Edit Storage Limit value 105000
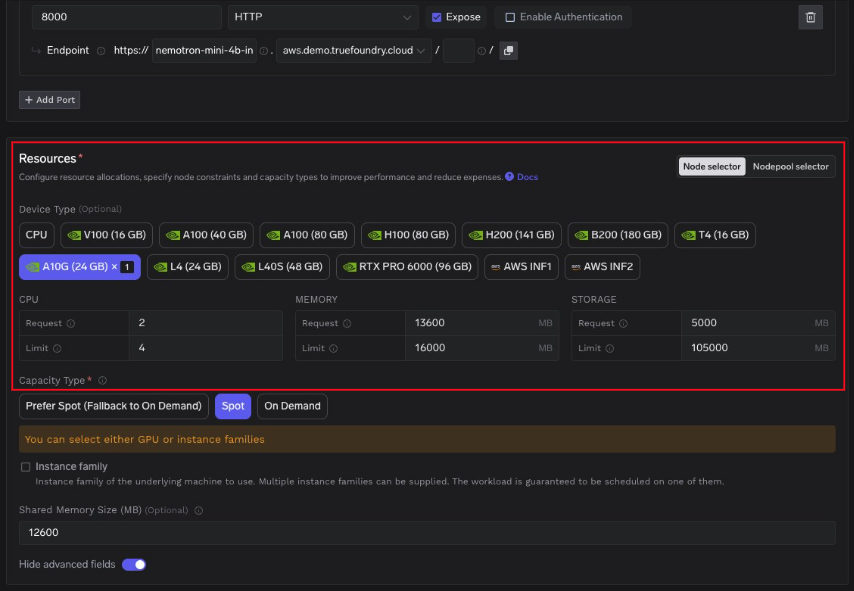This screenshot has height=591, width=854. 758,348
